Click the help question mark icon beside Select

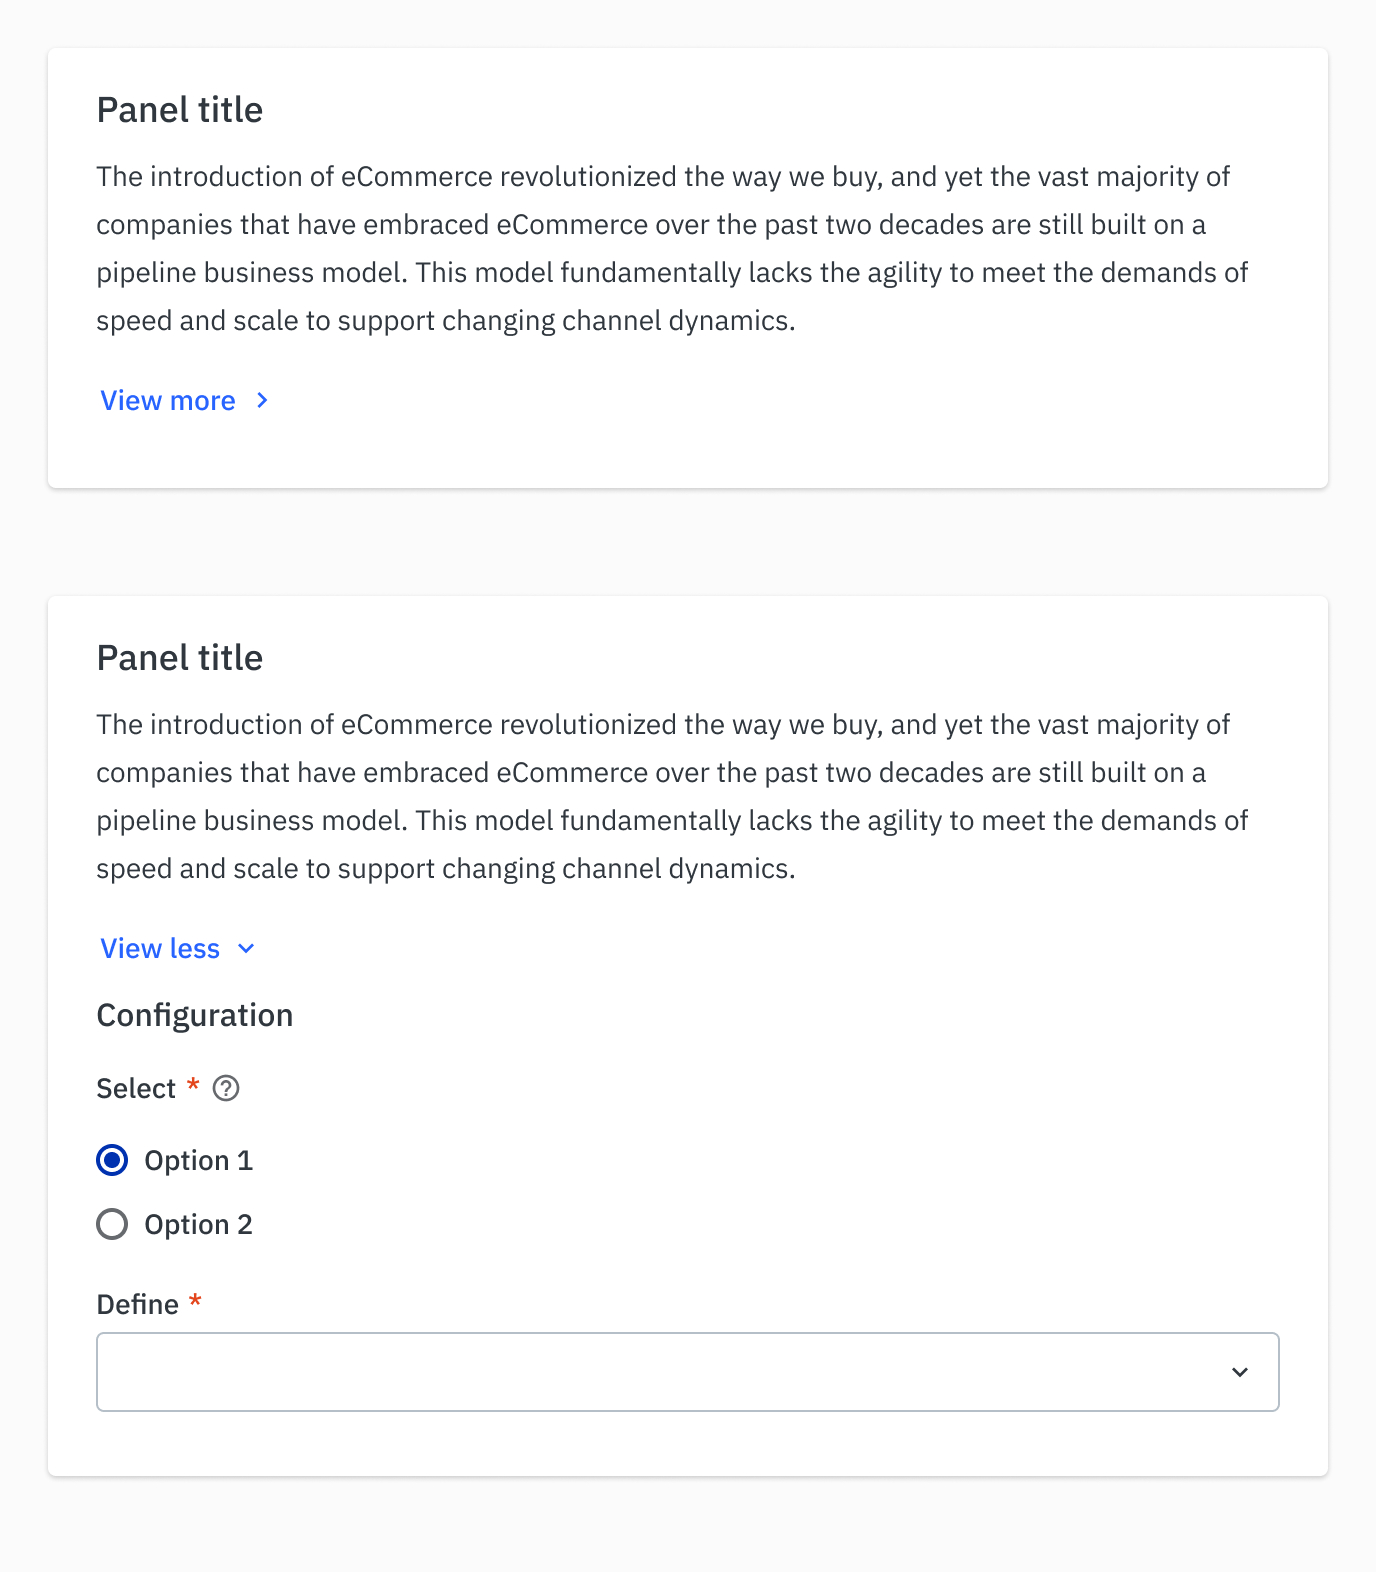point(226,1088)
